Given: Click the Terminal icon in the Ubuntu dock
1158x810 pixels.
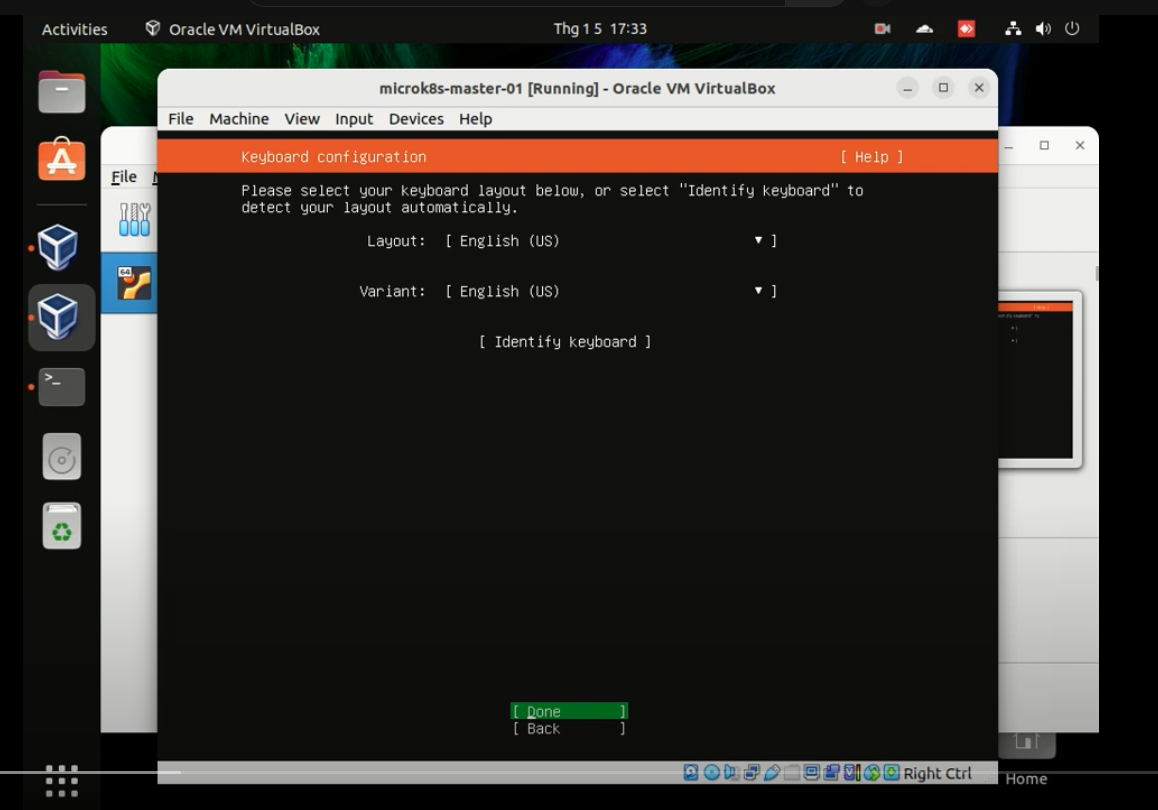Looking at the screenshot, I should click(60, 387).
